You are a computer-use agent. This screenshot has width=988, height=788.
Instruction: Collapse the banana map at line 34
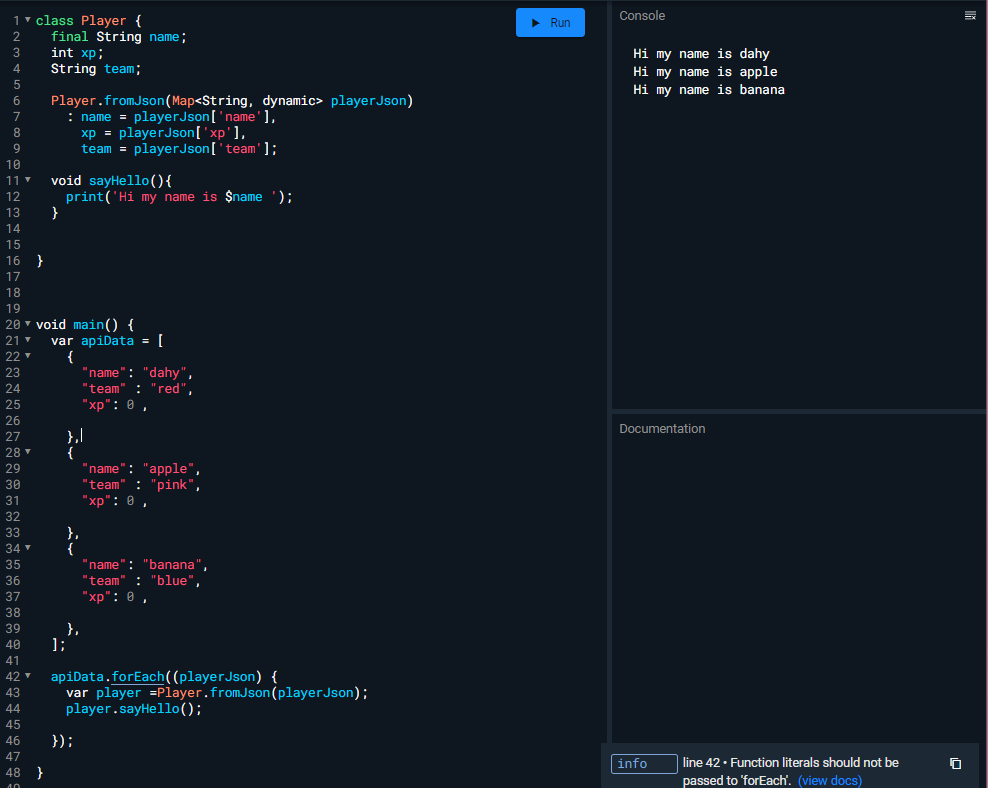point(28,548)
